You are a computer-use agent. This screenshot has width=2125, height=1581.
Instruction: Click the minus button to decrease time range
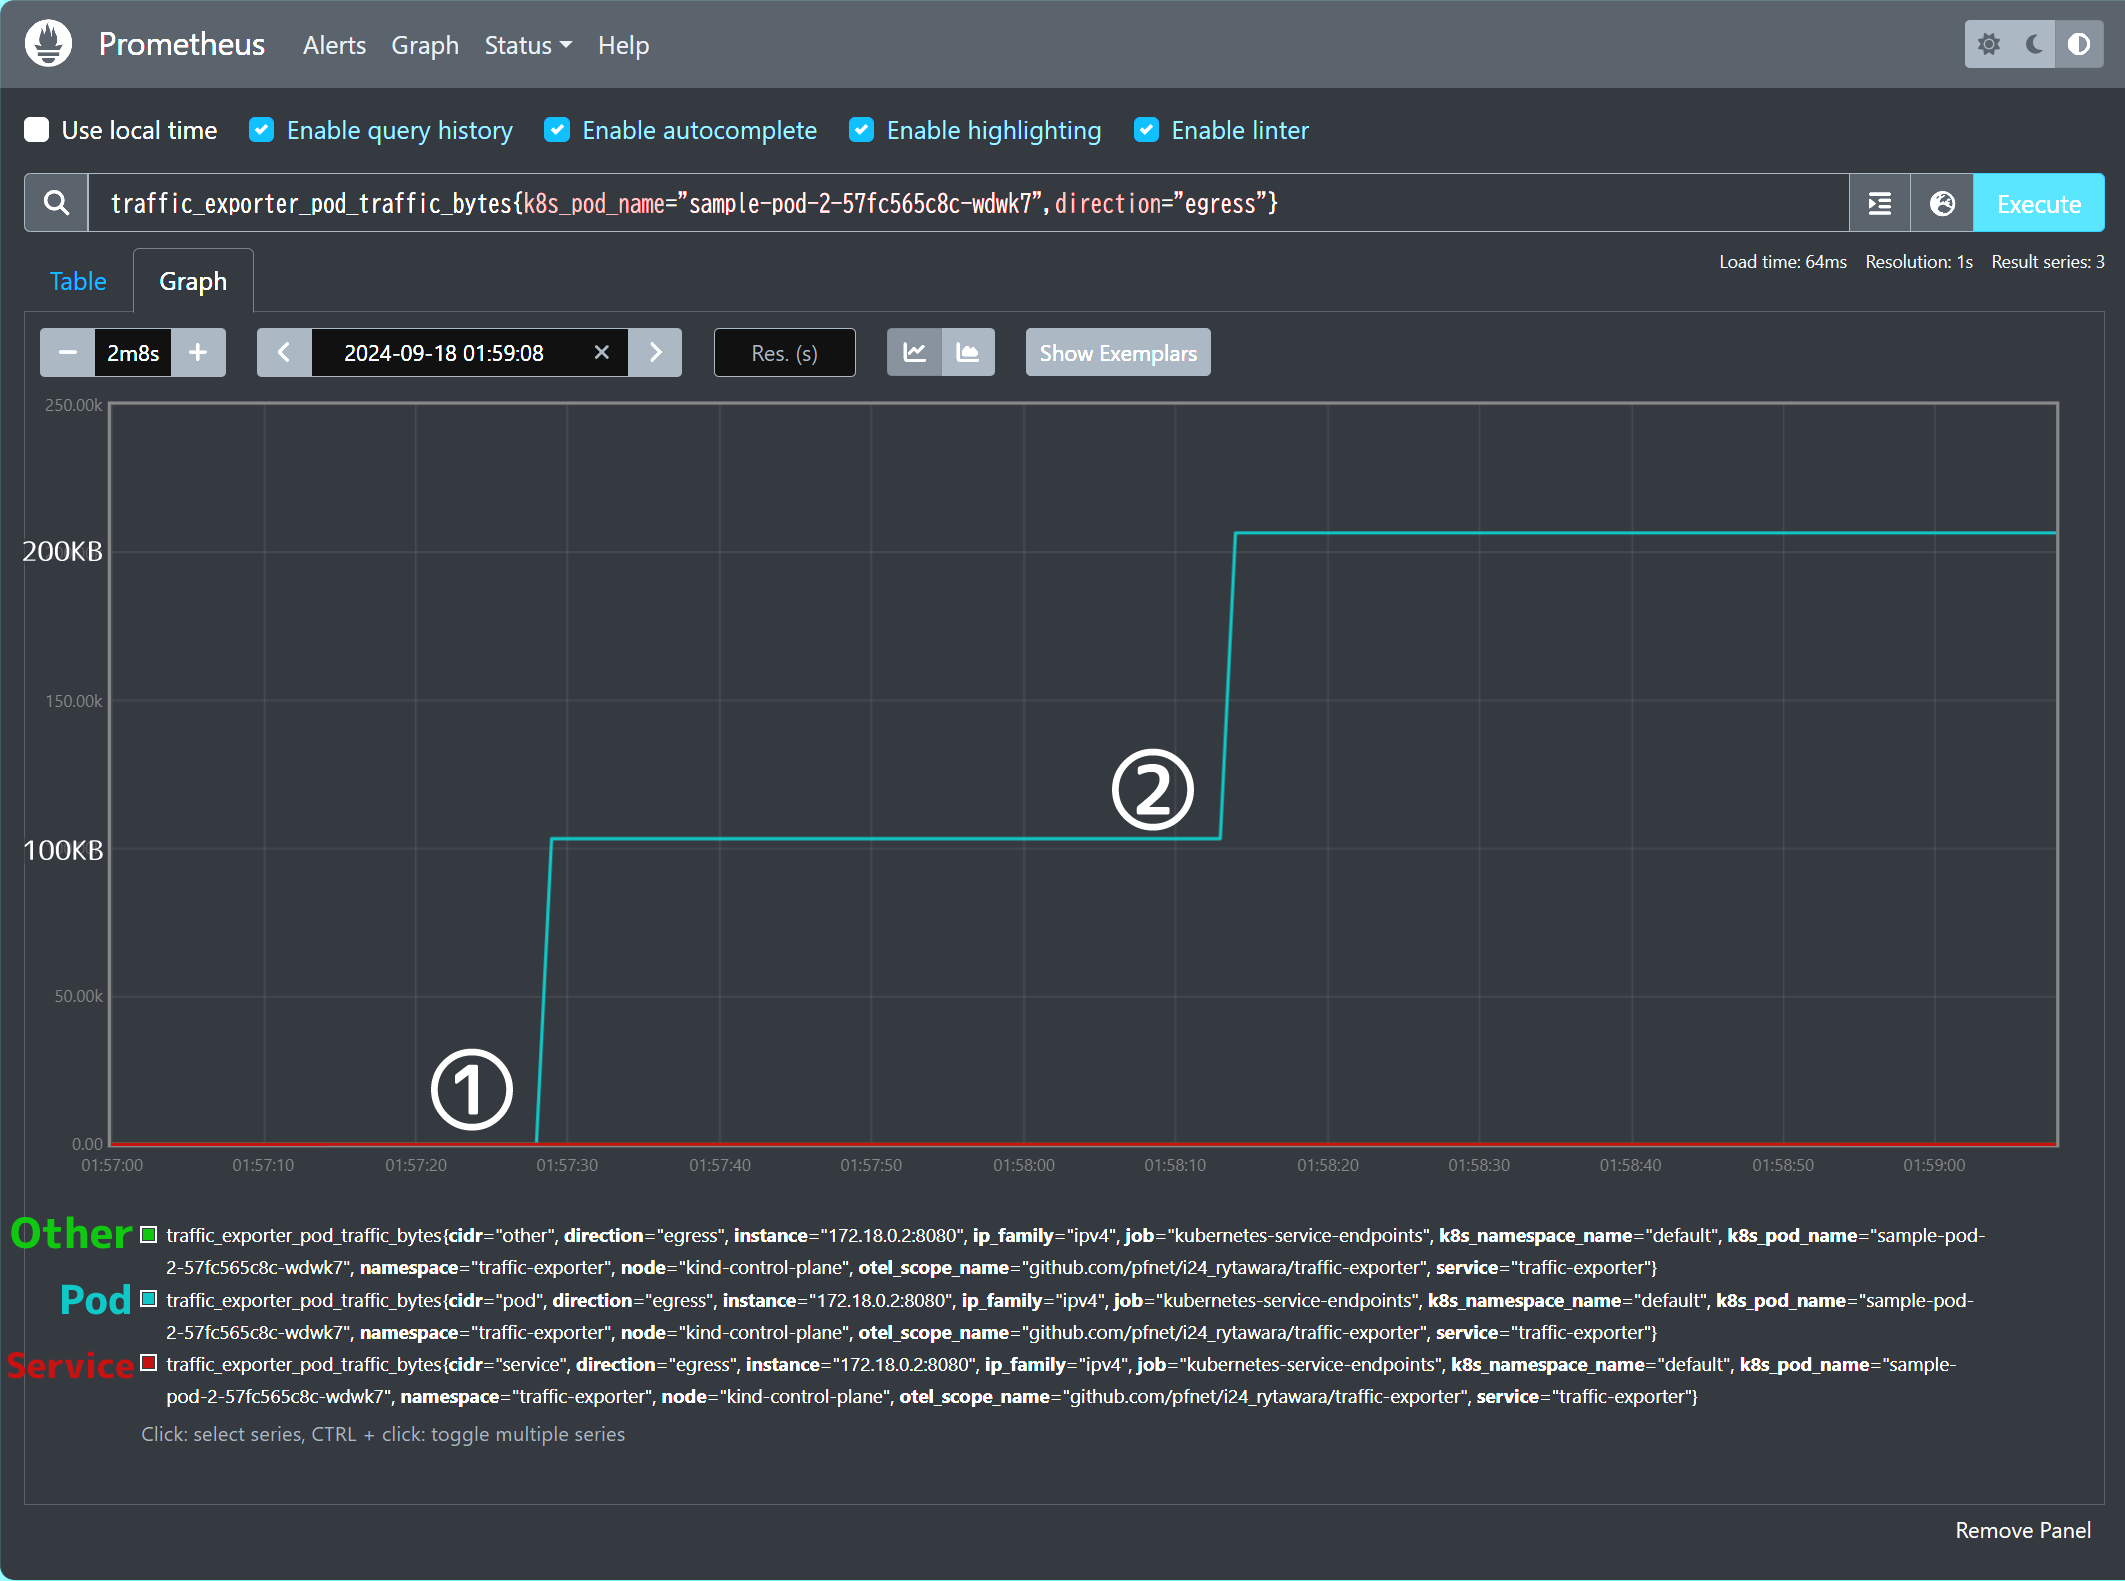tap(66, 352)
